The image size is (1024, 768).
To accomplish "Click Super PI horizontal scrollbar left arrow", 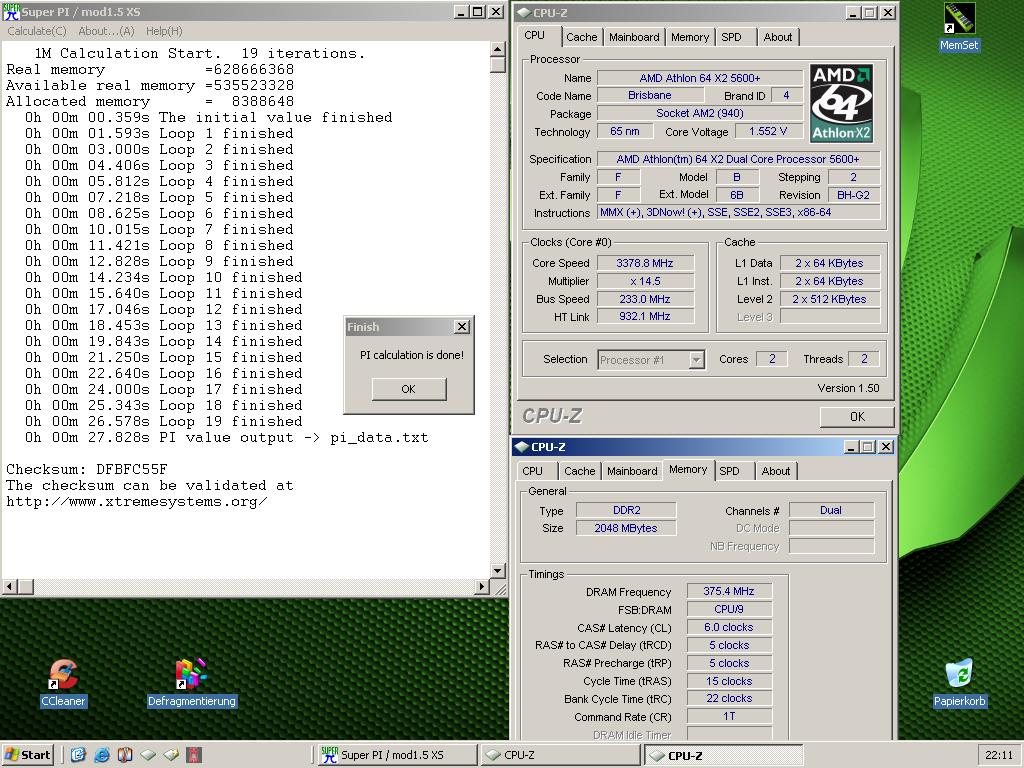I will pyautogui.click(x=9, y=586).
